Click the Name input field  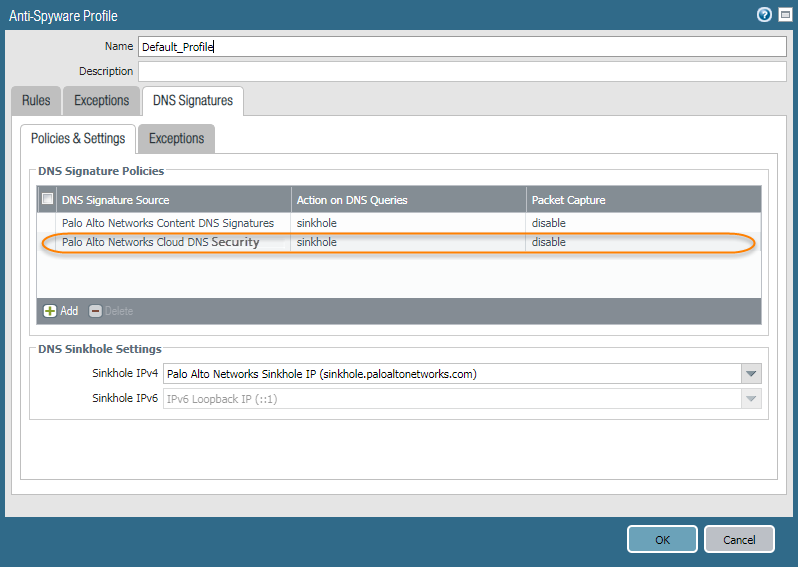[x=462, y=47]
